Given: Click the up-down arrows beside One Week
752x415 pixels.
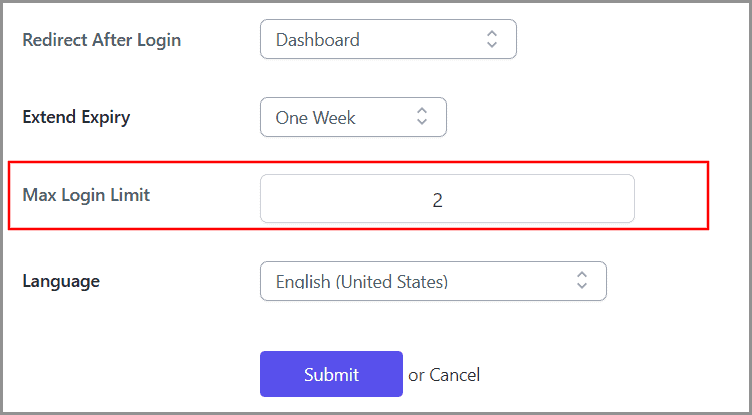Looking at the screenshot, I should click(x=422, y=117).
